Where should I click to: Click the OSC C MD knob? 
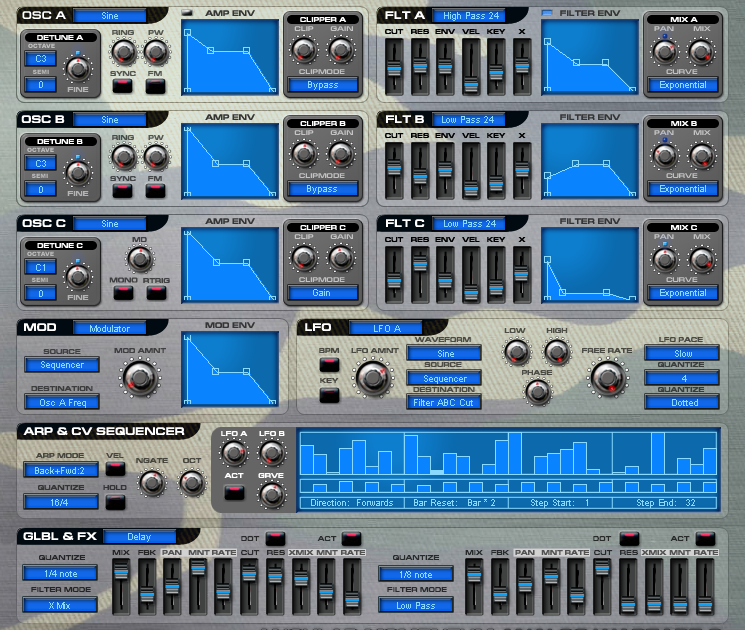[x=140, y=259]
